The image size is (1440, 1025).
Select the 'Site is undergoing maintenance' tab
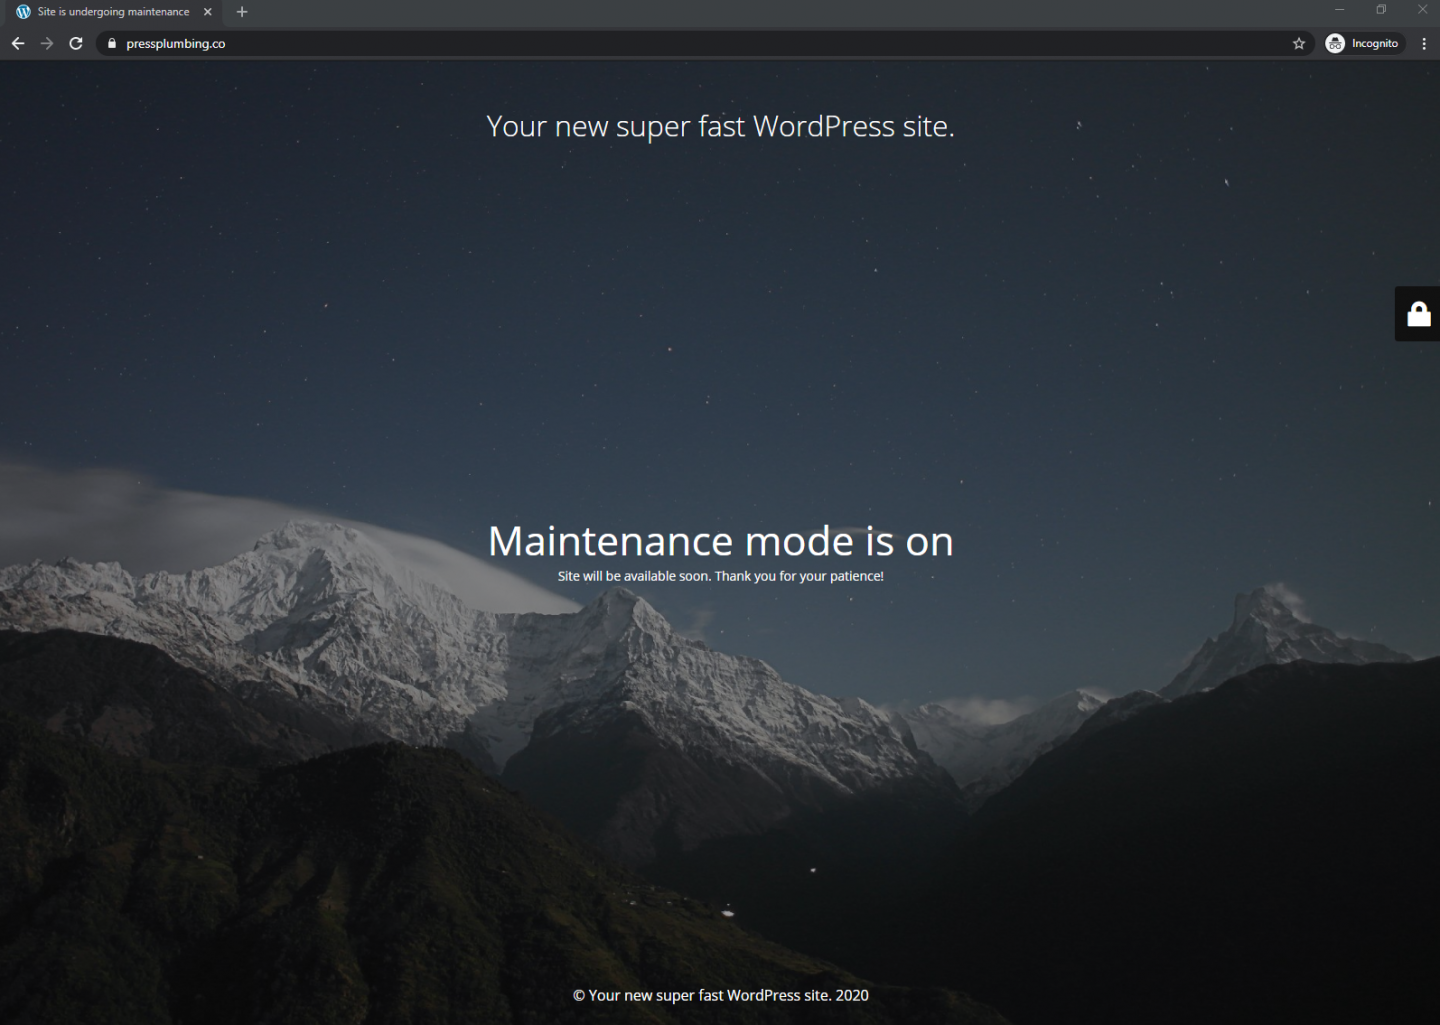point(114,12)
